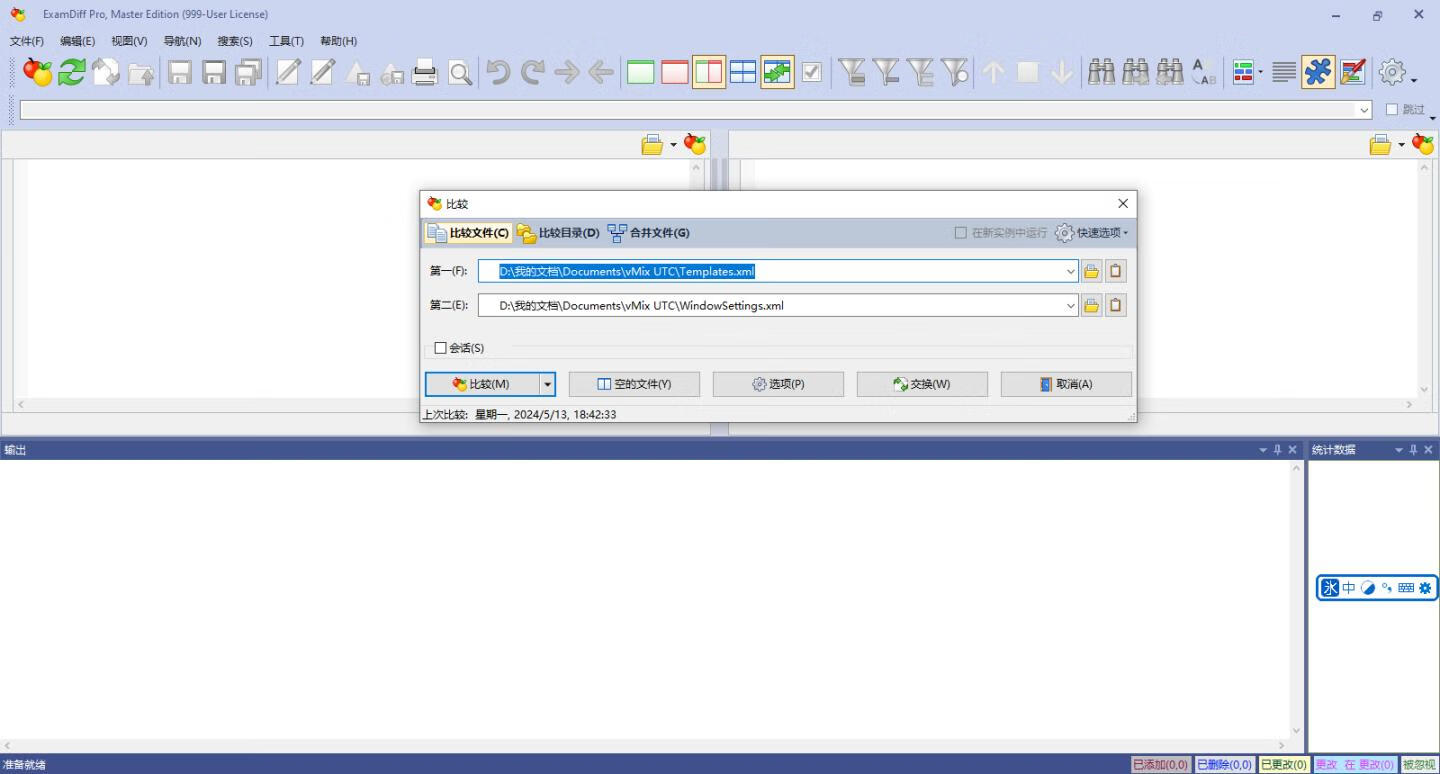Enable the 会话(S) session checkbox
This screenshot has width=1440, height=774.
click(x=441, y=348)
